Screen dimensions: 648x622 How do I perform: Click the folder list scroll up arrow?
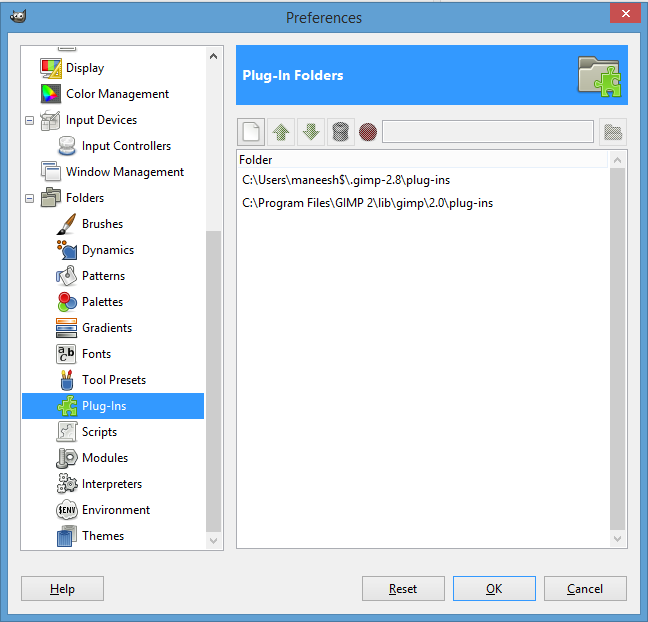pyautogui.click(x=617, y=160)
